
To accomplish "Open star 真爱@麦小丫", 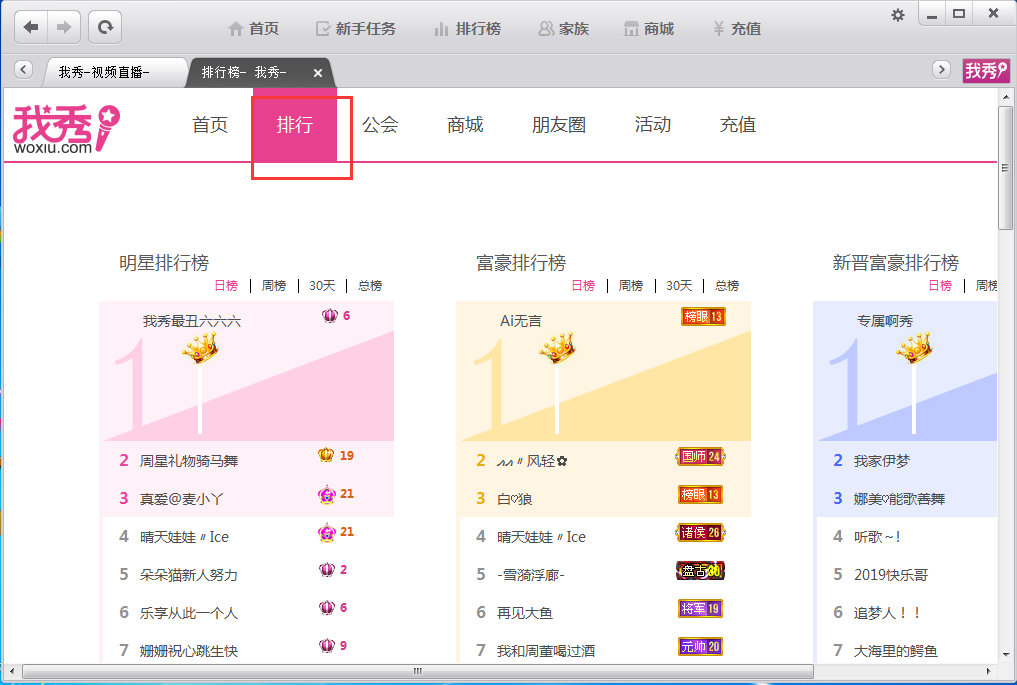I will [x=182, y=499].
